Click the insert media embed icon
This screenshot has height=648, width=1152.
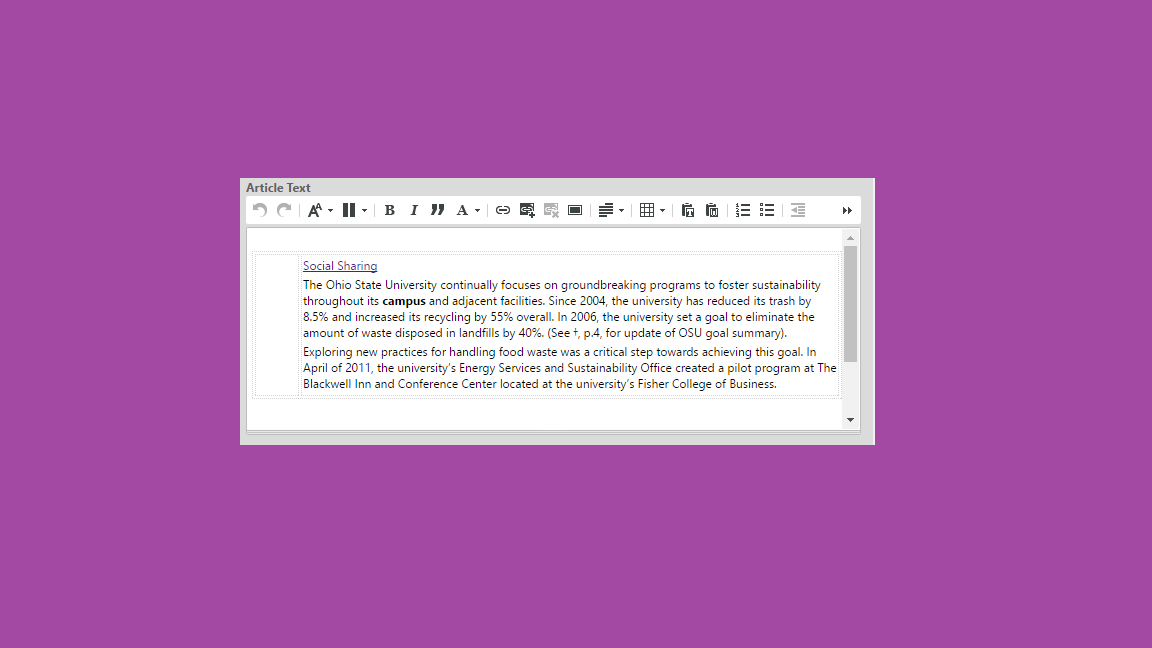point(575,210)
